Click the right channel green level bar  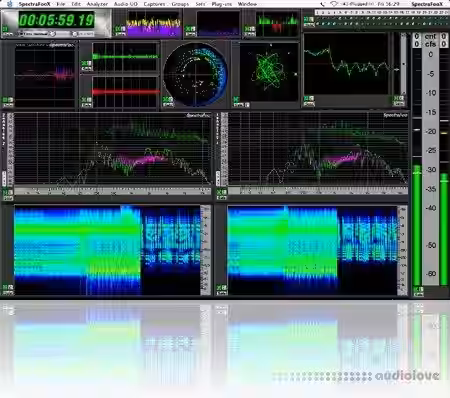444,229
